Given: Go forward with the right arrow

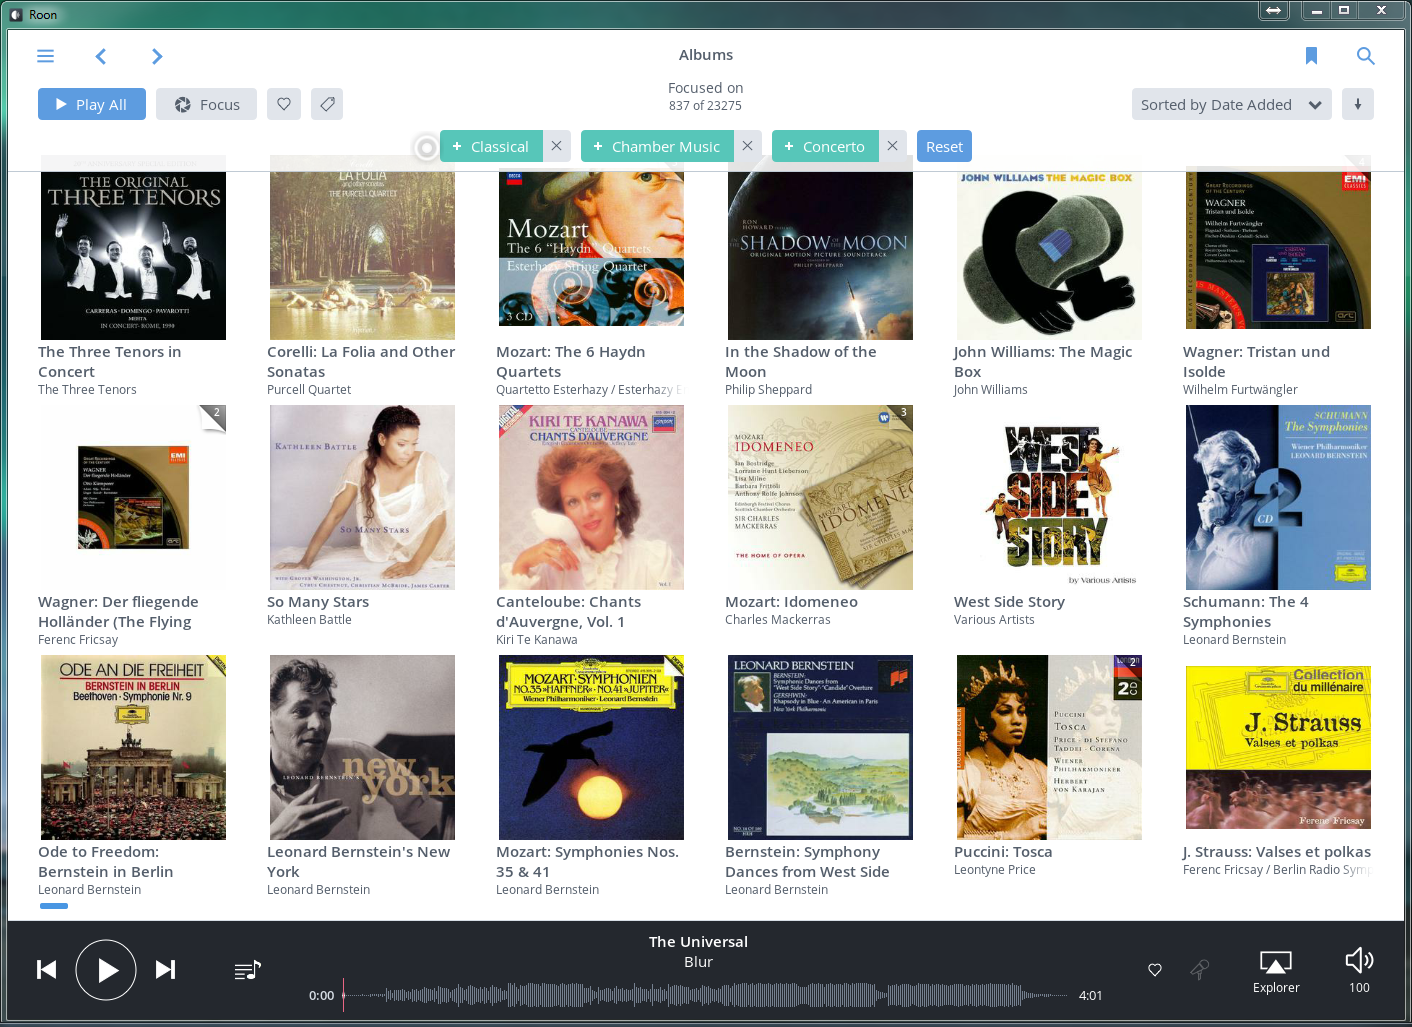Looking at the screenshot, I should (157, 56).
